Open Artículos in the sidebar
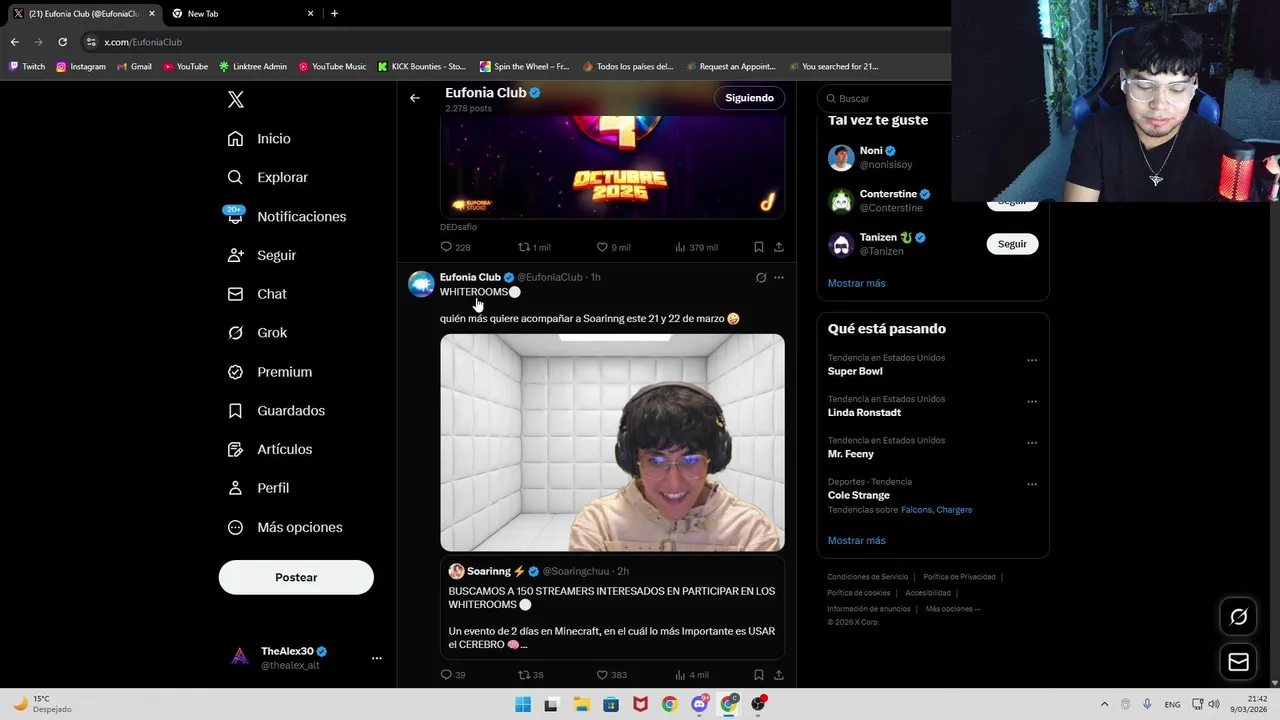This screenshot has width=1280, height=720. (x=269, y=449)
